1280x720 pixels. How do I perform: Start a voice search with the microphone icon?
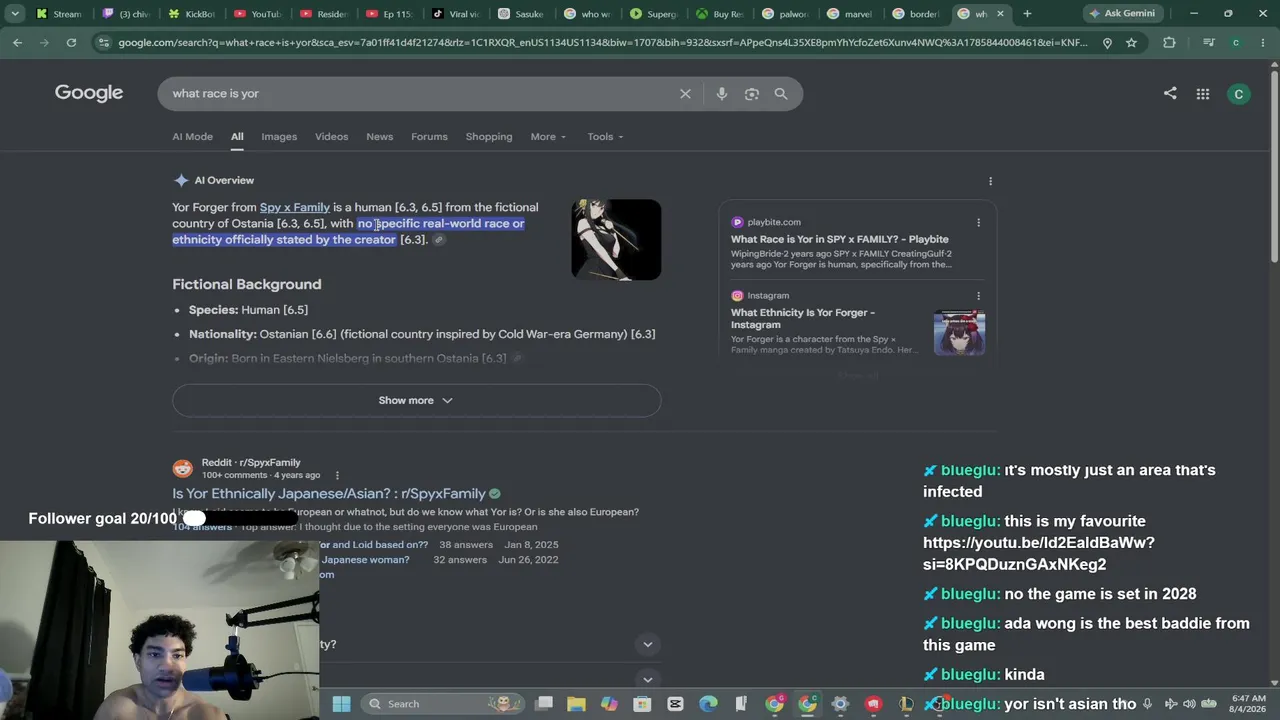click(722, 94)
